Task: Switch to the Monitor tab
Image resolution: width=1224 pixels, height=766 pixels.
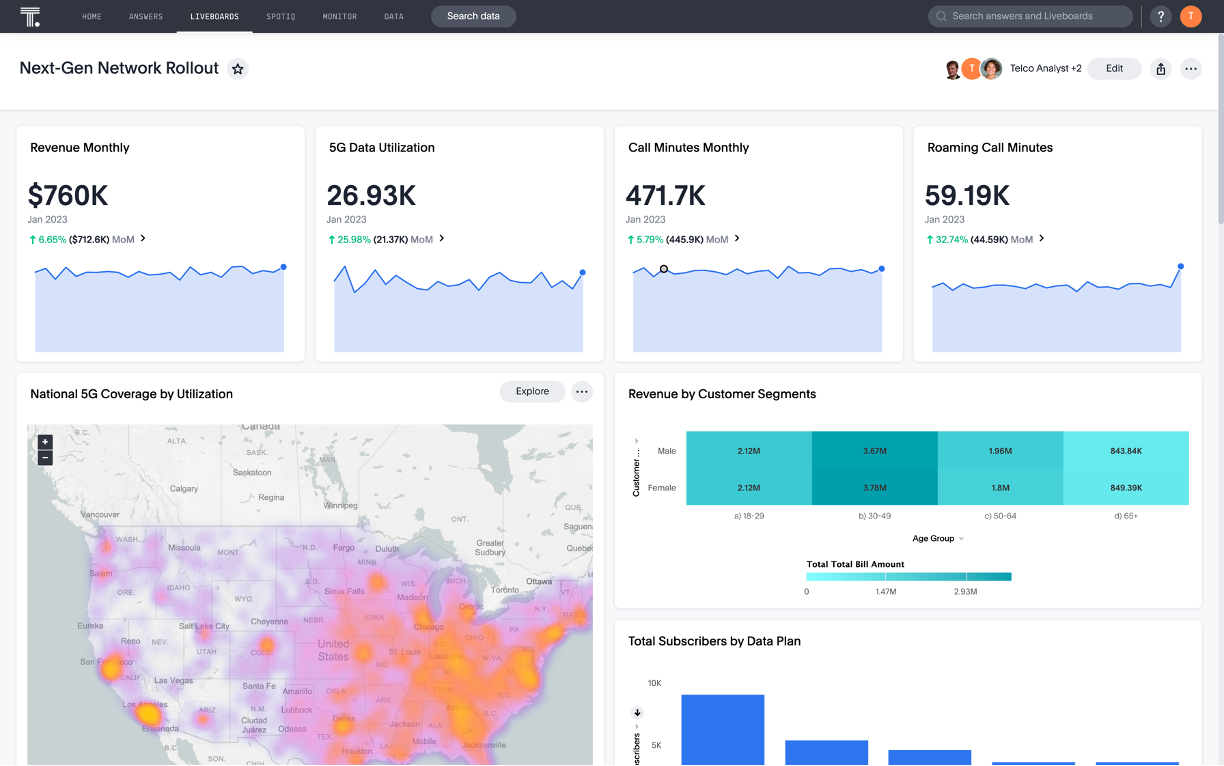Action: (340, 16)
